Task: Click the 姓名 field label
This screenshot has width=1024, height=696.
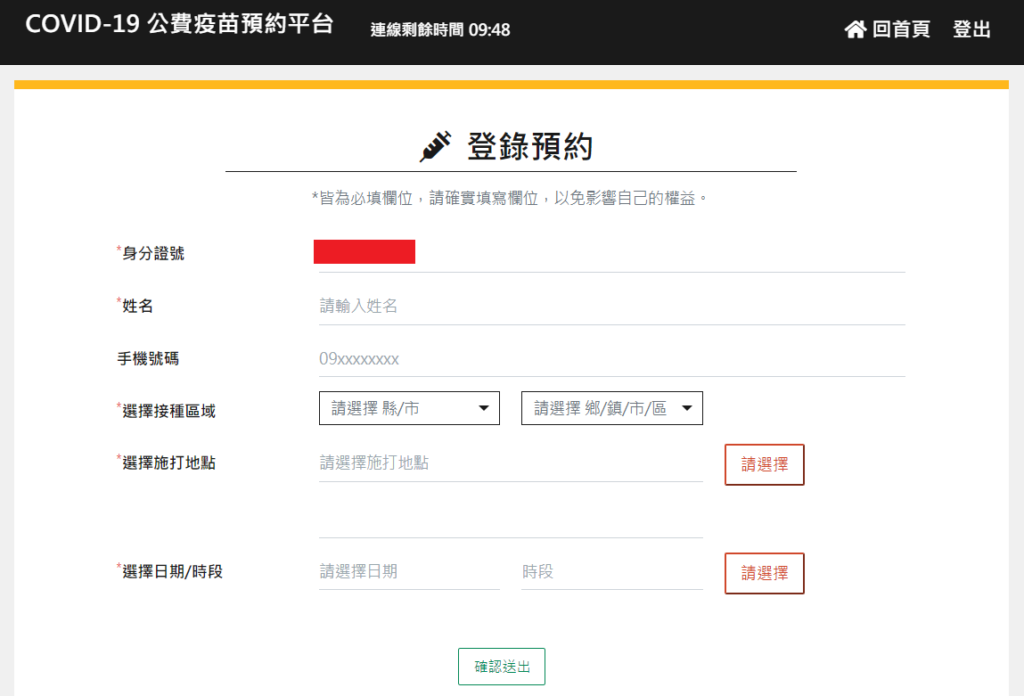Action: 137,306
